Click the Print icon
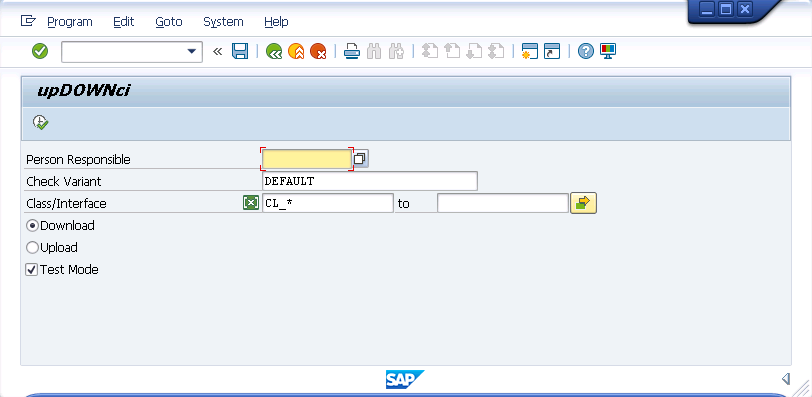The height and width of the screenshot is (397, 812). tap(352, 51)
